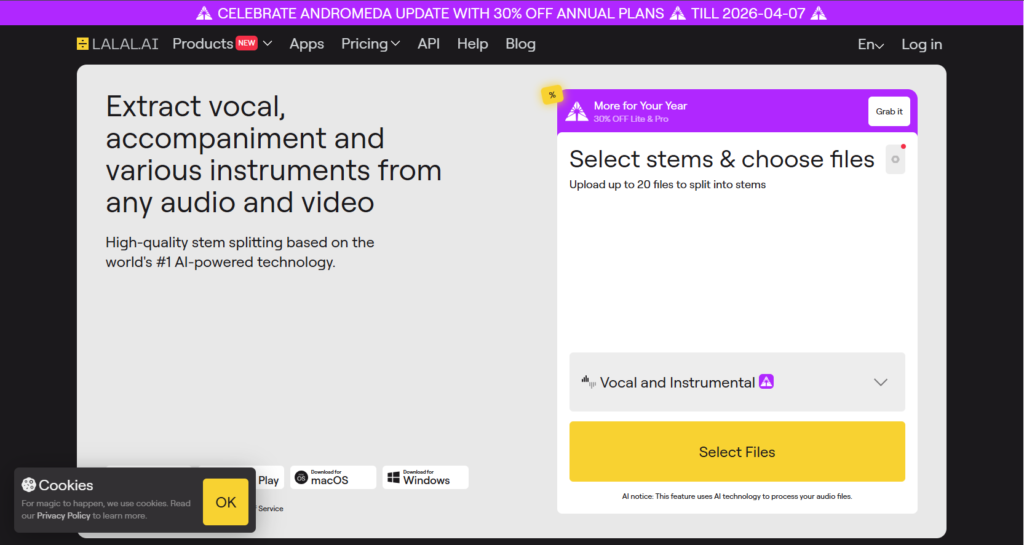Open the Pricing dropdown
Image resolution: width=1024 pixels, height=545 pixels.
point(370,44)
